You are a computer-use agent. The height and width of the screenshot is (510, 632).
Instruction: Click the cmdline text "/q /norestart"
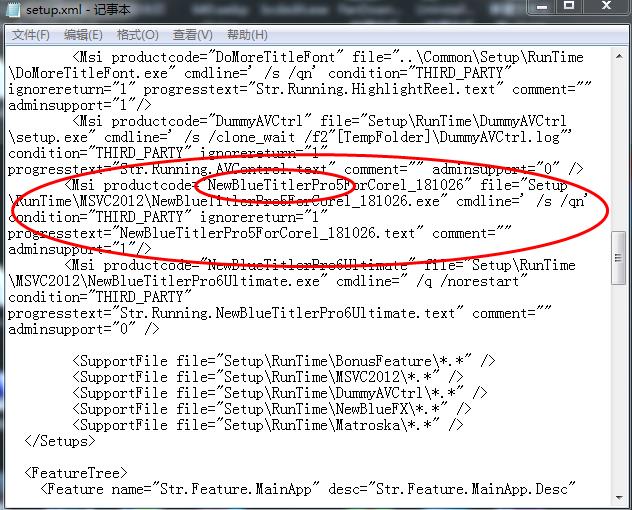click(x=468, y=281)
